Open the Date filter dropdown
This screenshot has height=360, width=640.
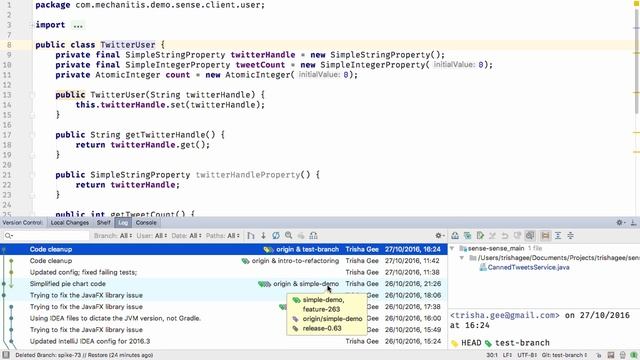pos(187,236)
